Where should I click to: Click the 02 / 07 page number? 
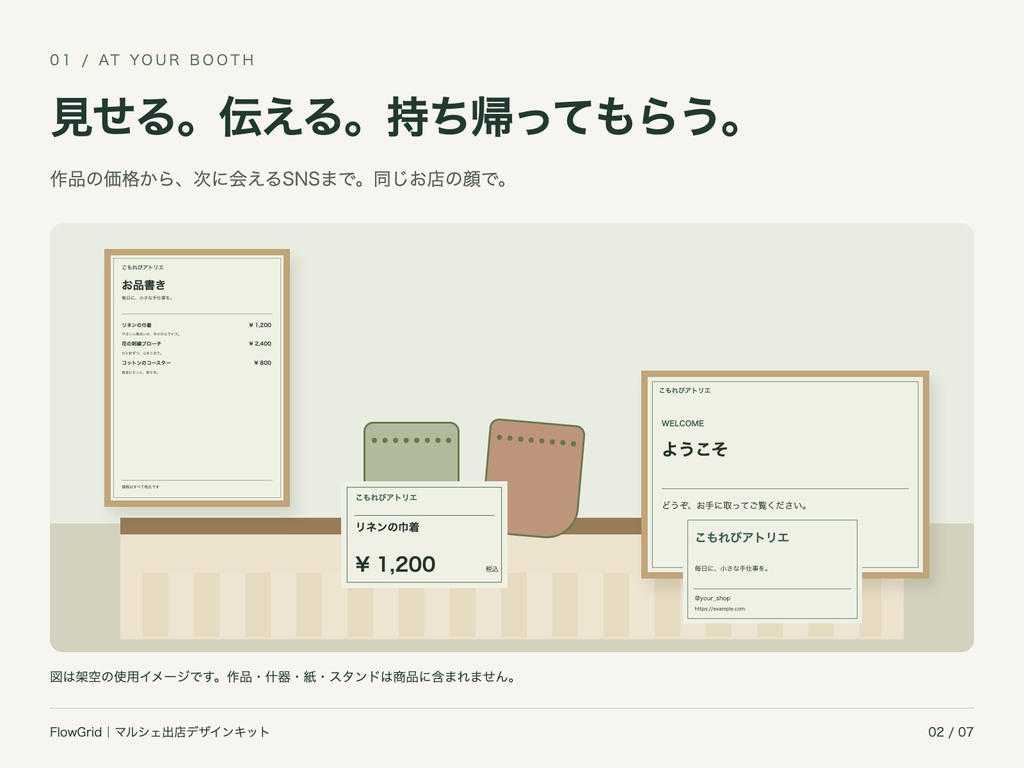pos(951,732)
